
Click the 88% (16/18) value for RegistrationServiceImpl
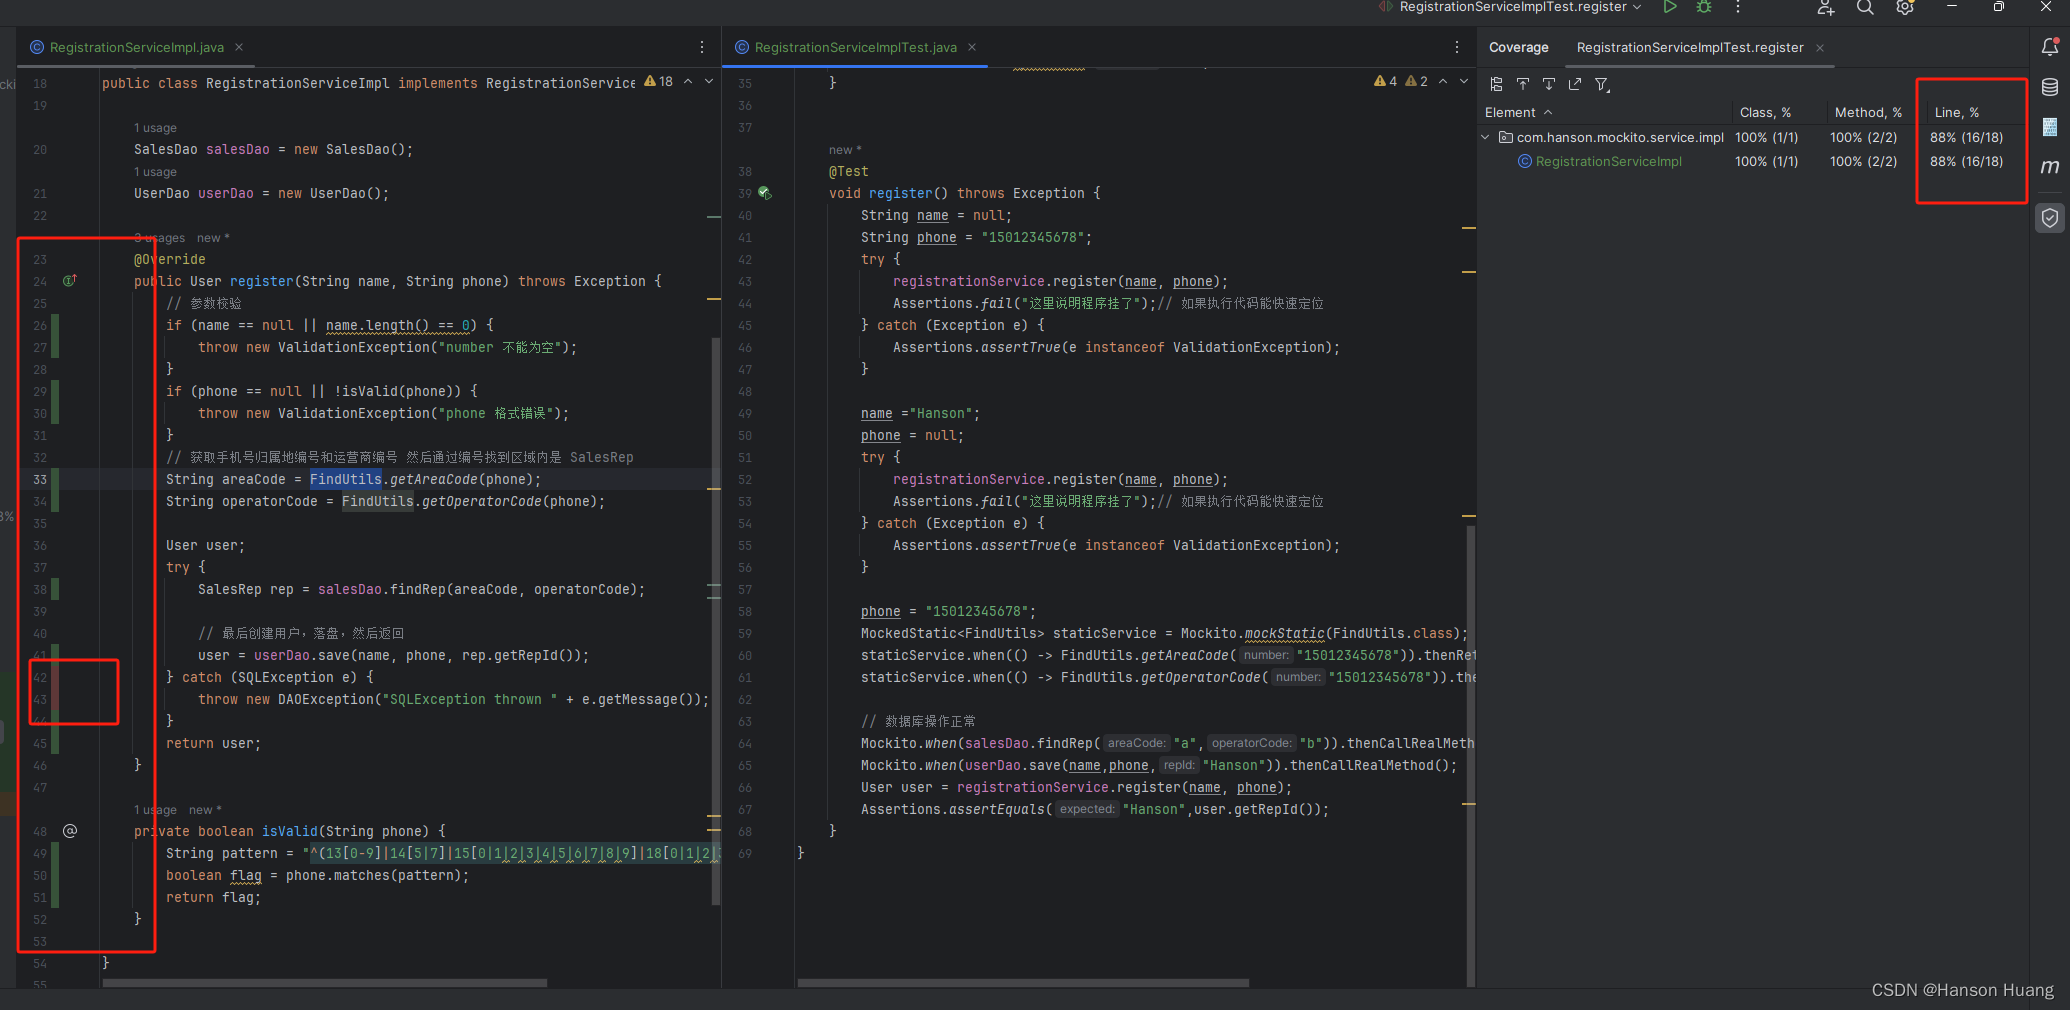coord(1966,162)
